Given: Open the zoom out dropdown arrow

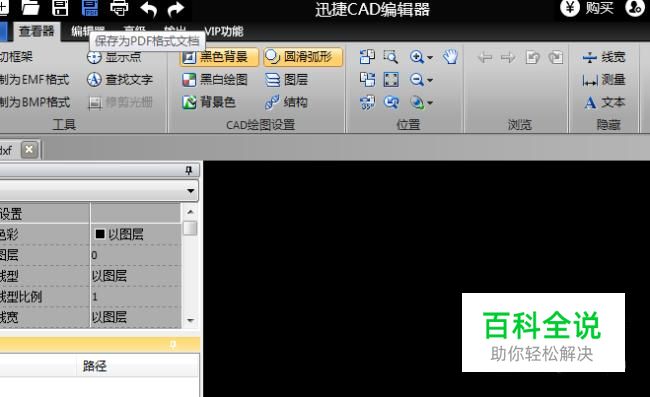Looking at the screenshot, I should click(430, 80).
